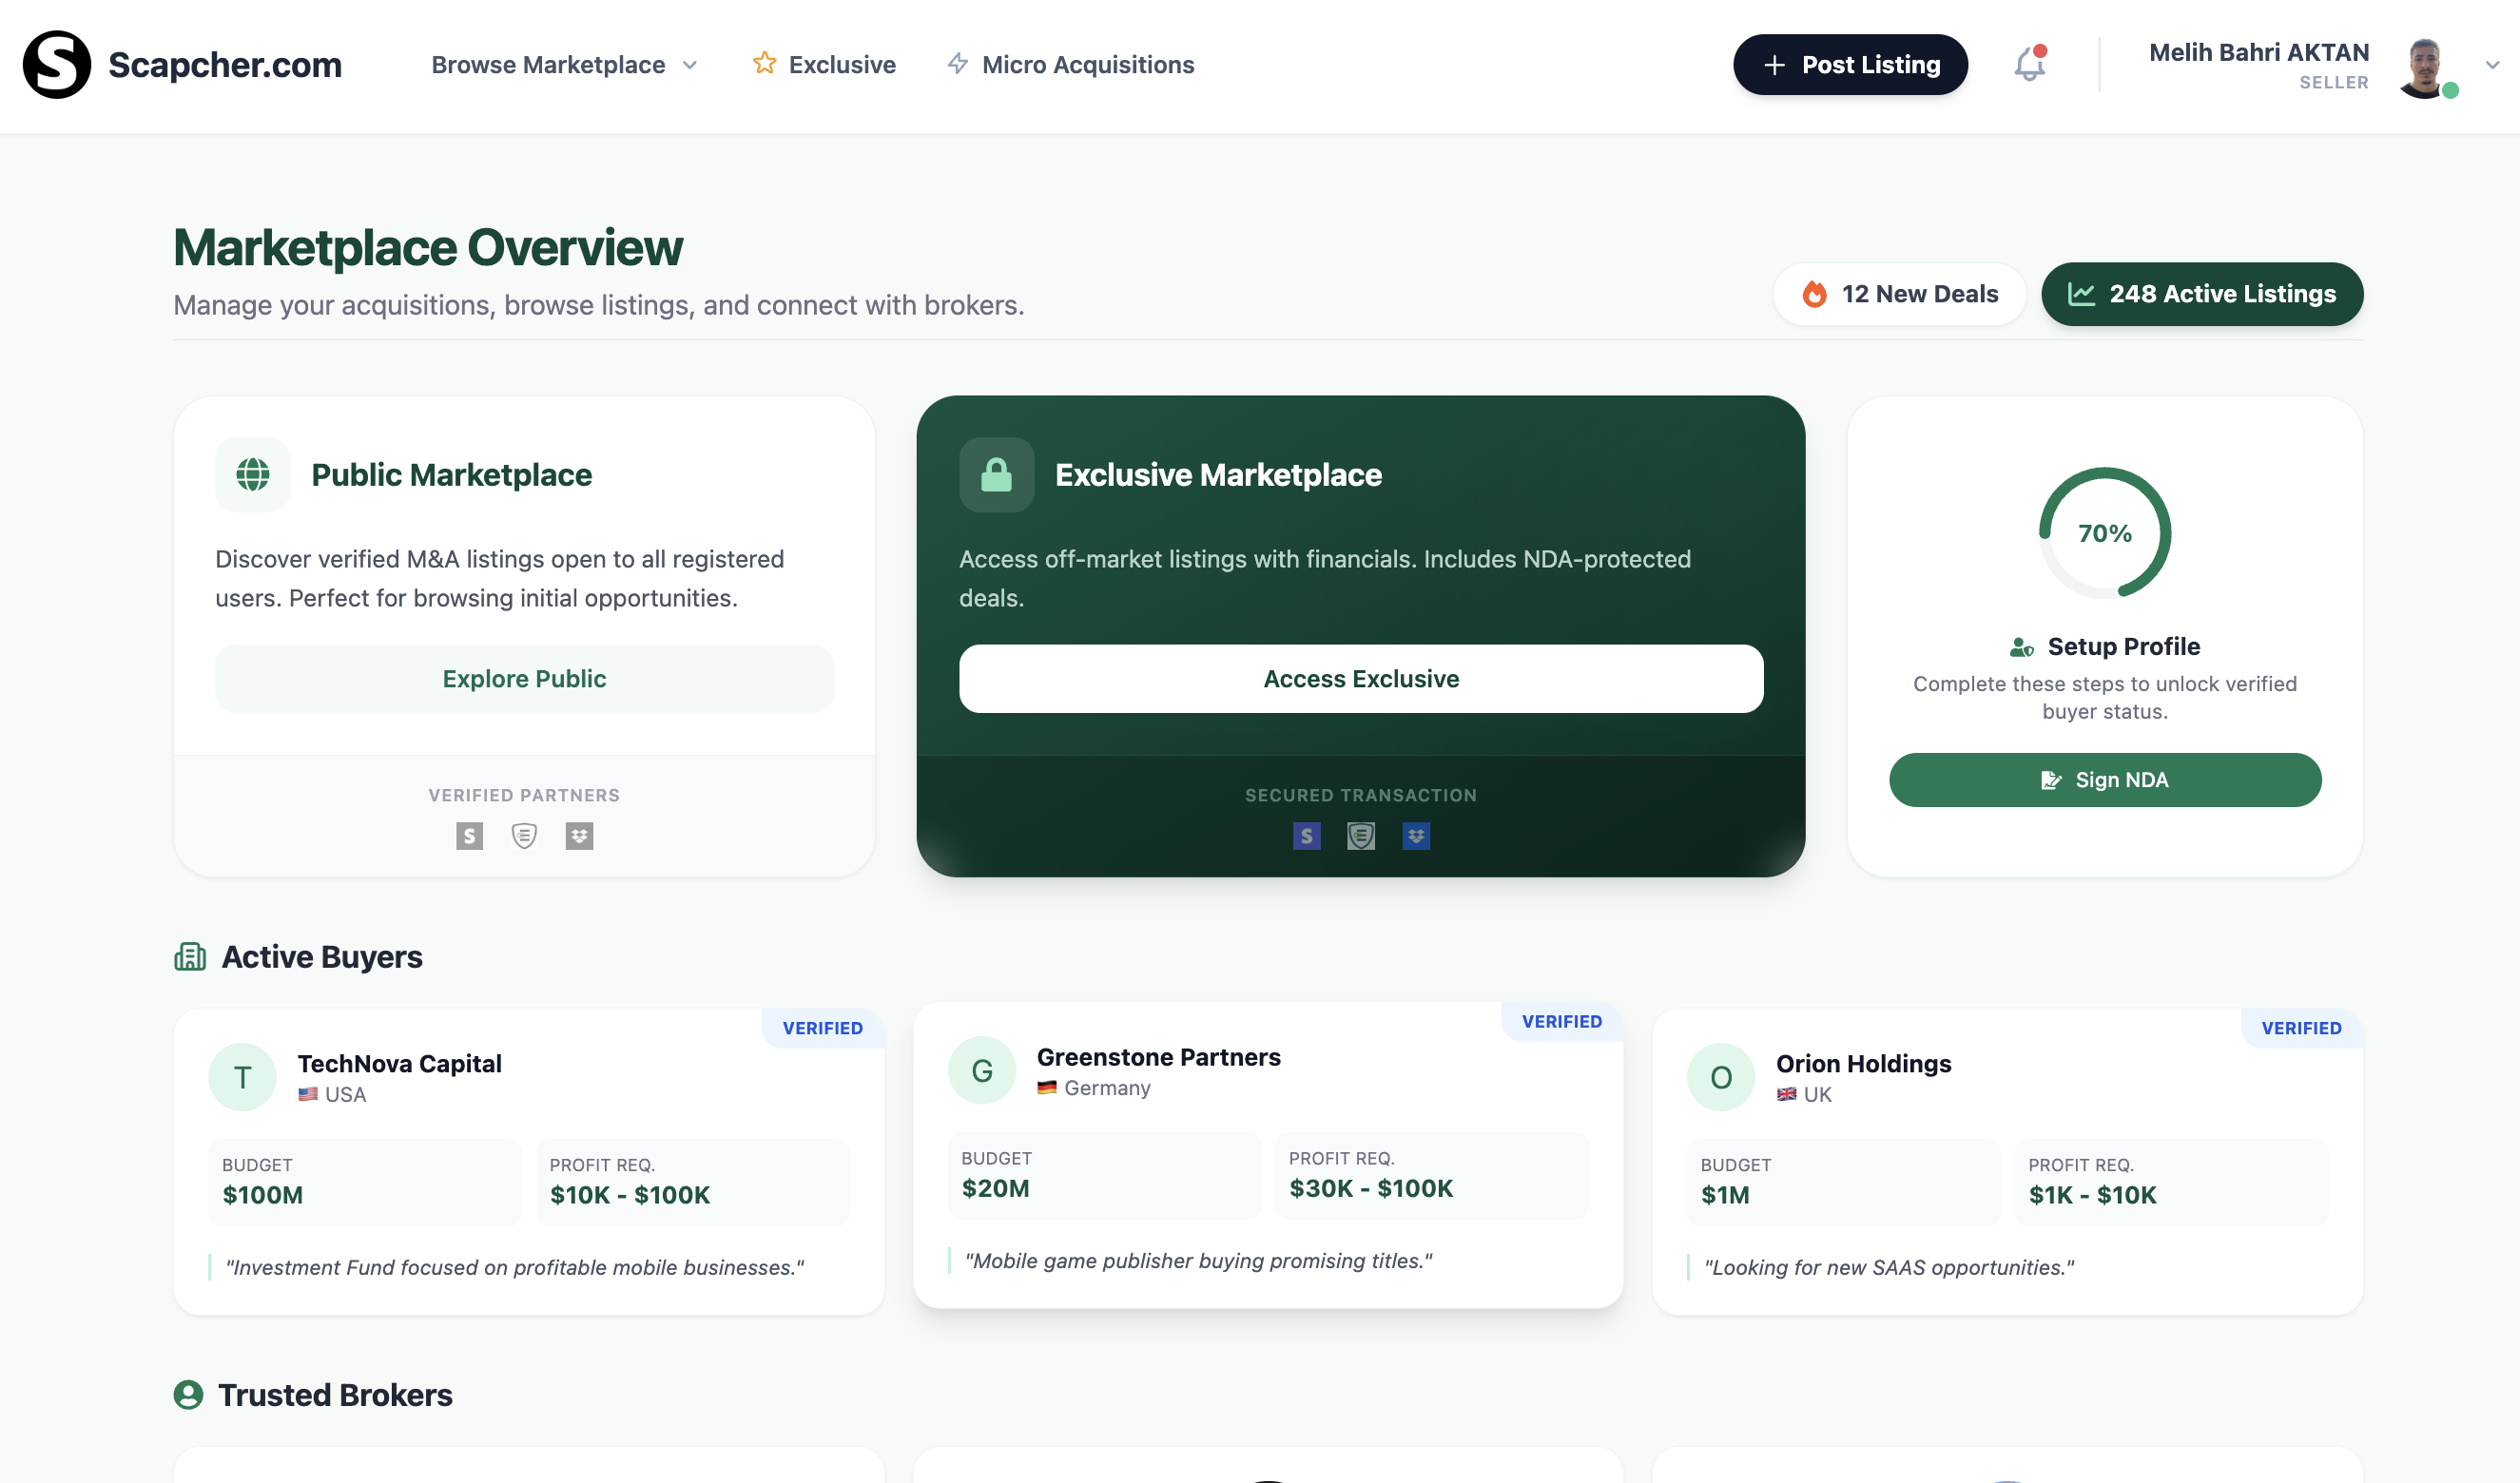Click the shield icon under Verified Partners
Viewport: 2520px width, 1483px height.
(x=524, y=836)
